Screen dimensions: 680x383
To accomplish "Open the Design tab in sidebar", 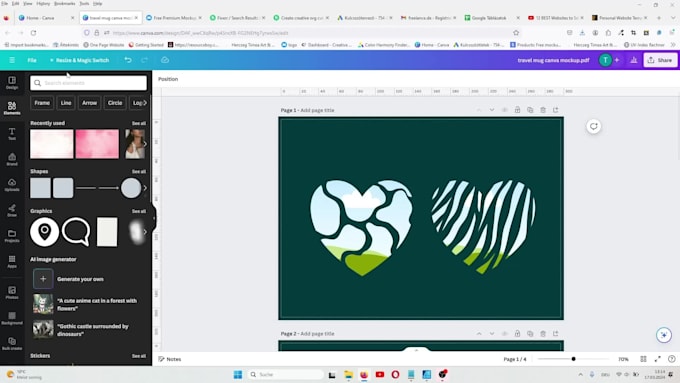I will point(12,82).
